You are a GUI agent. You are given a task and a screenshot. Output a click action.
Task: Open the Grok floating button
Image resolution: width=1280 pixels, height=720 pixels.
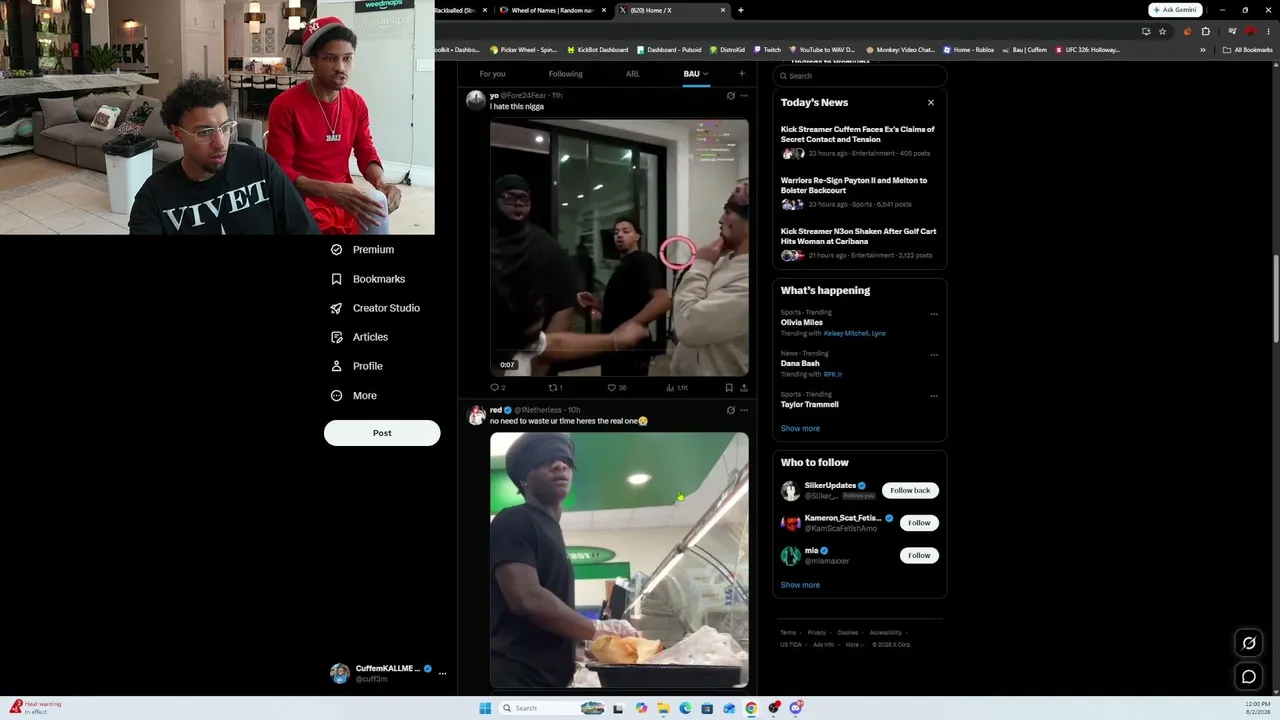pos(1249,643)
